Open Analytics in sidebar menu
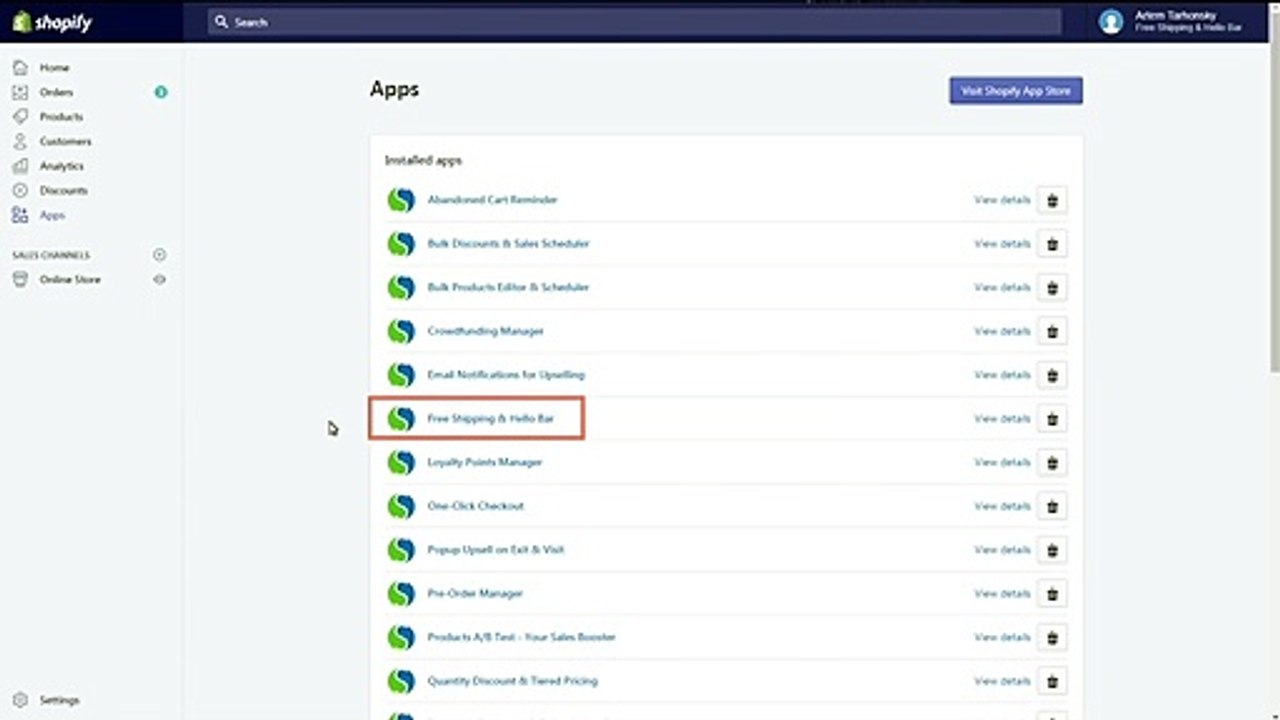 (62, 166)
